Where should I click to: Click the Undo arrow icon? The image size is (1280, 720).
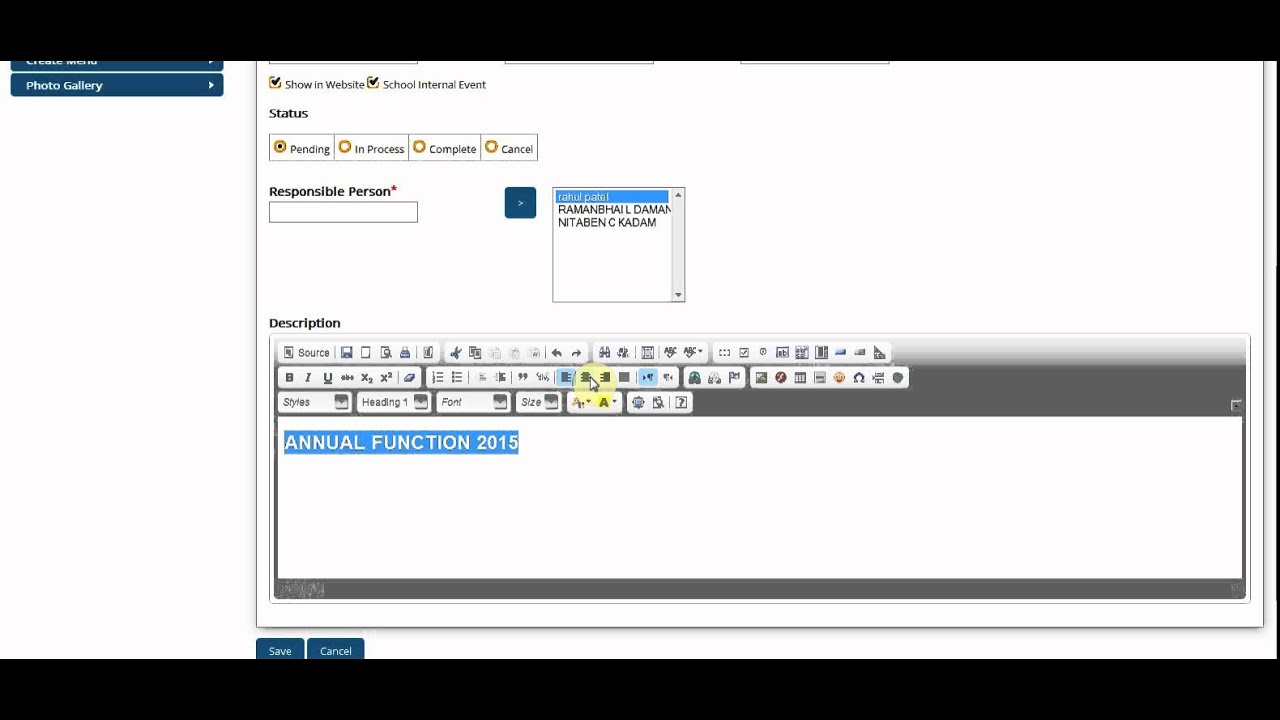coord(556,353)
